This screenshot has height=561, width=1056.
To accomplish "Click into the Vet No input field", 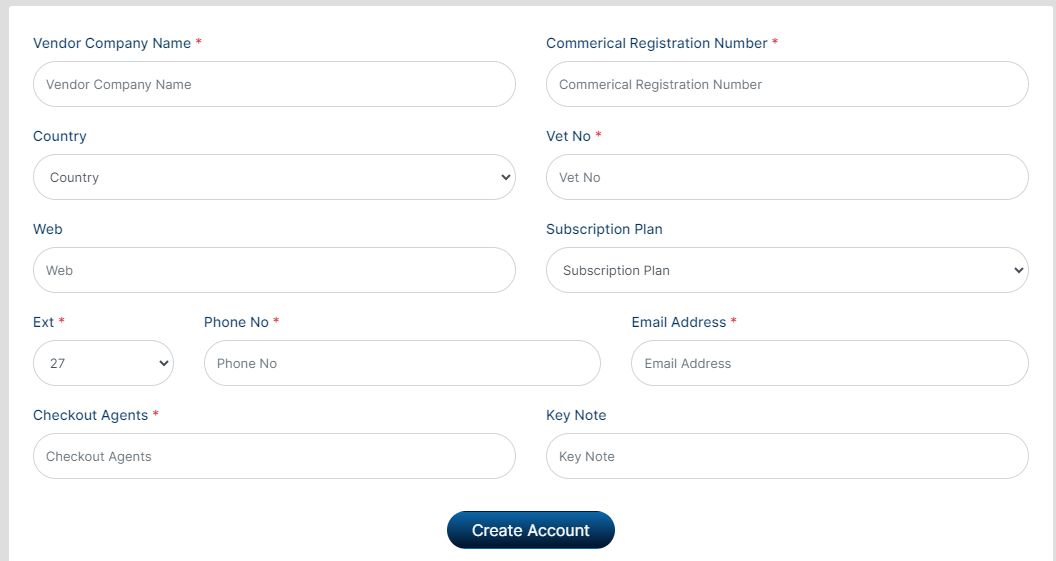I will pos(787,178).
